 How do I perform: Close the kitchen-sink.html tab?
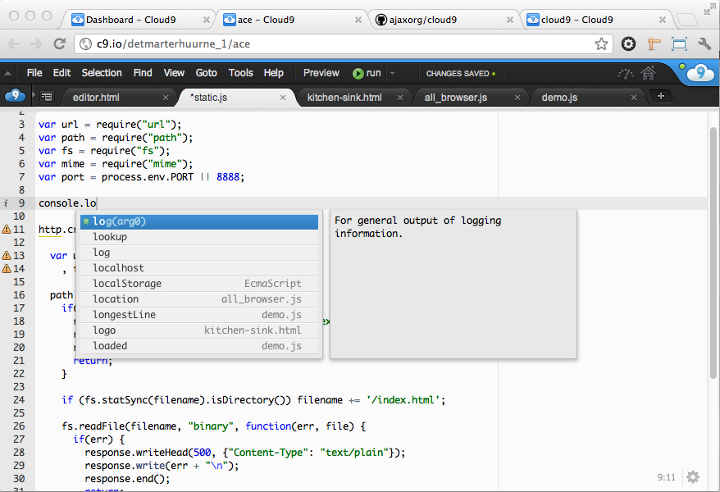pyautogui.click(x=400, y=97)
